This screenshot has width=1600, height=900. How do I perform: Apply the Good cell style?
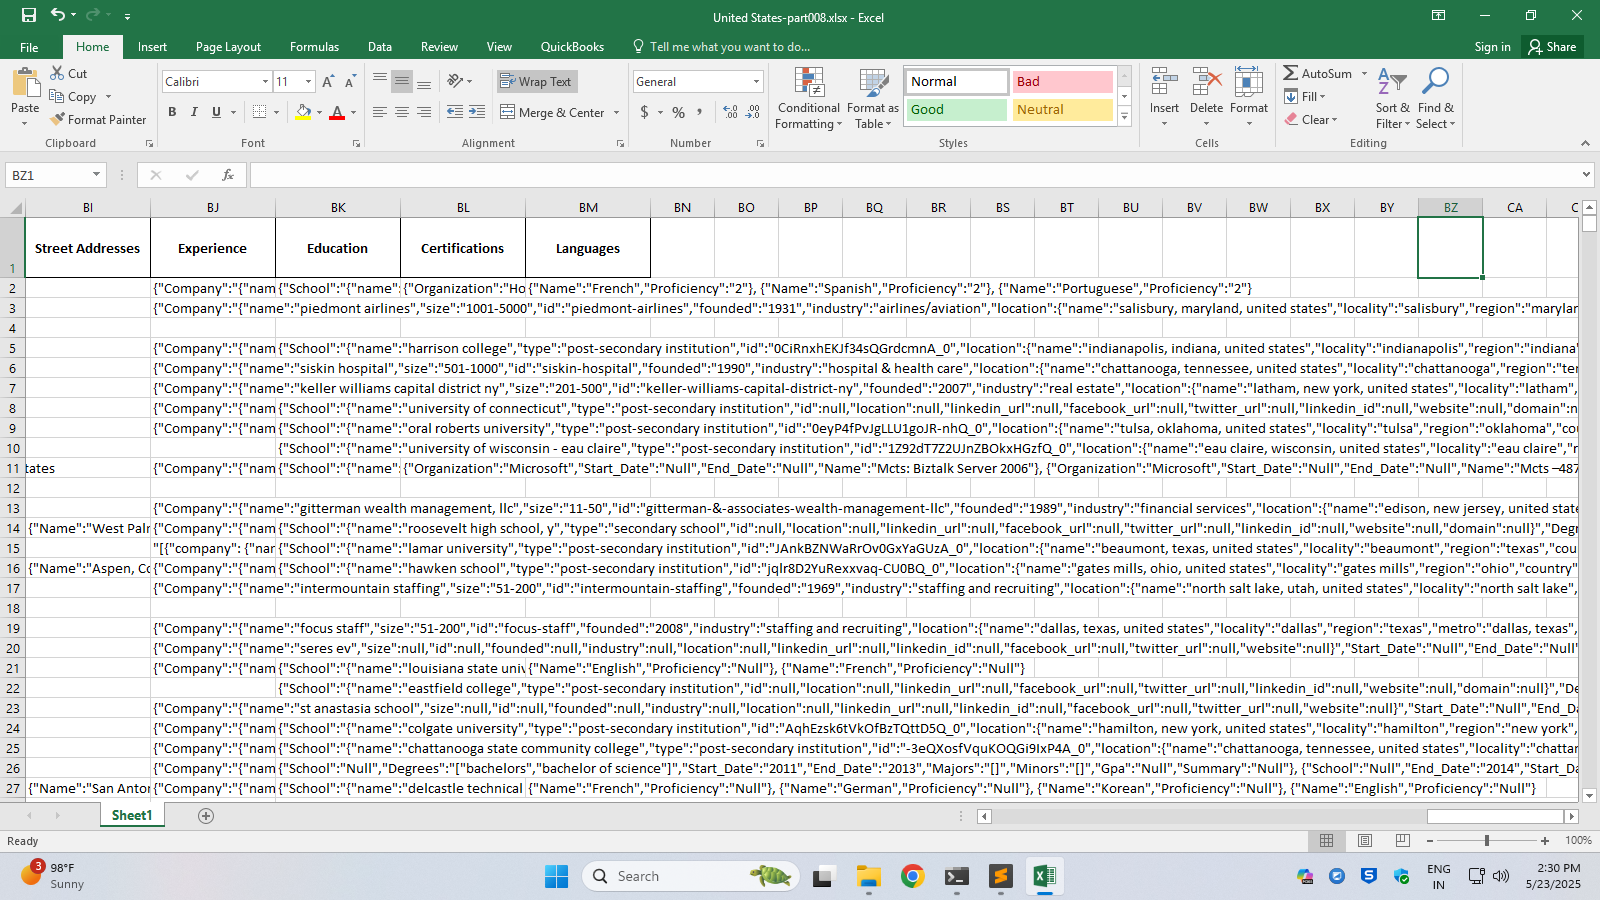956,110
